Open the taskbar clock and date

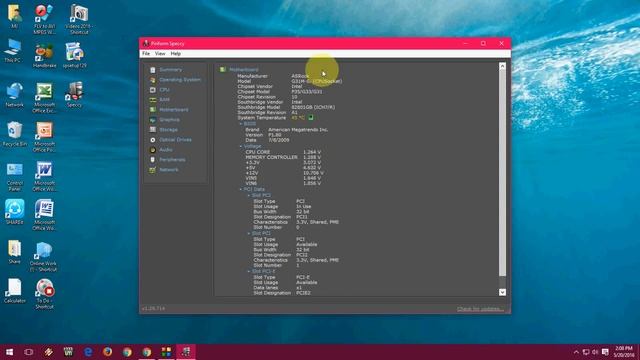(x=623, y=352)
